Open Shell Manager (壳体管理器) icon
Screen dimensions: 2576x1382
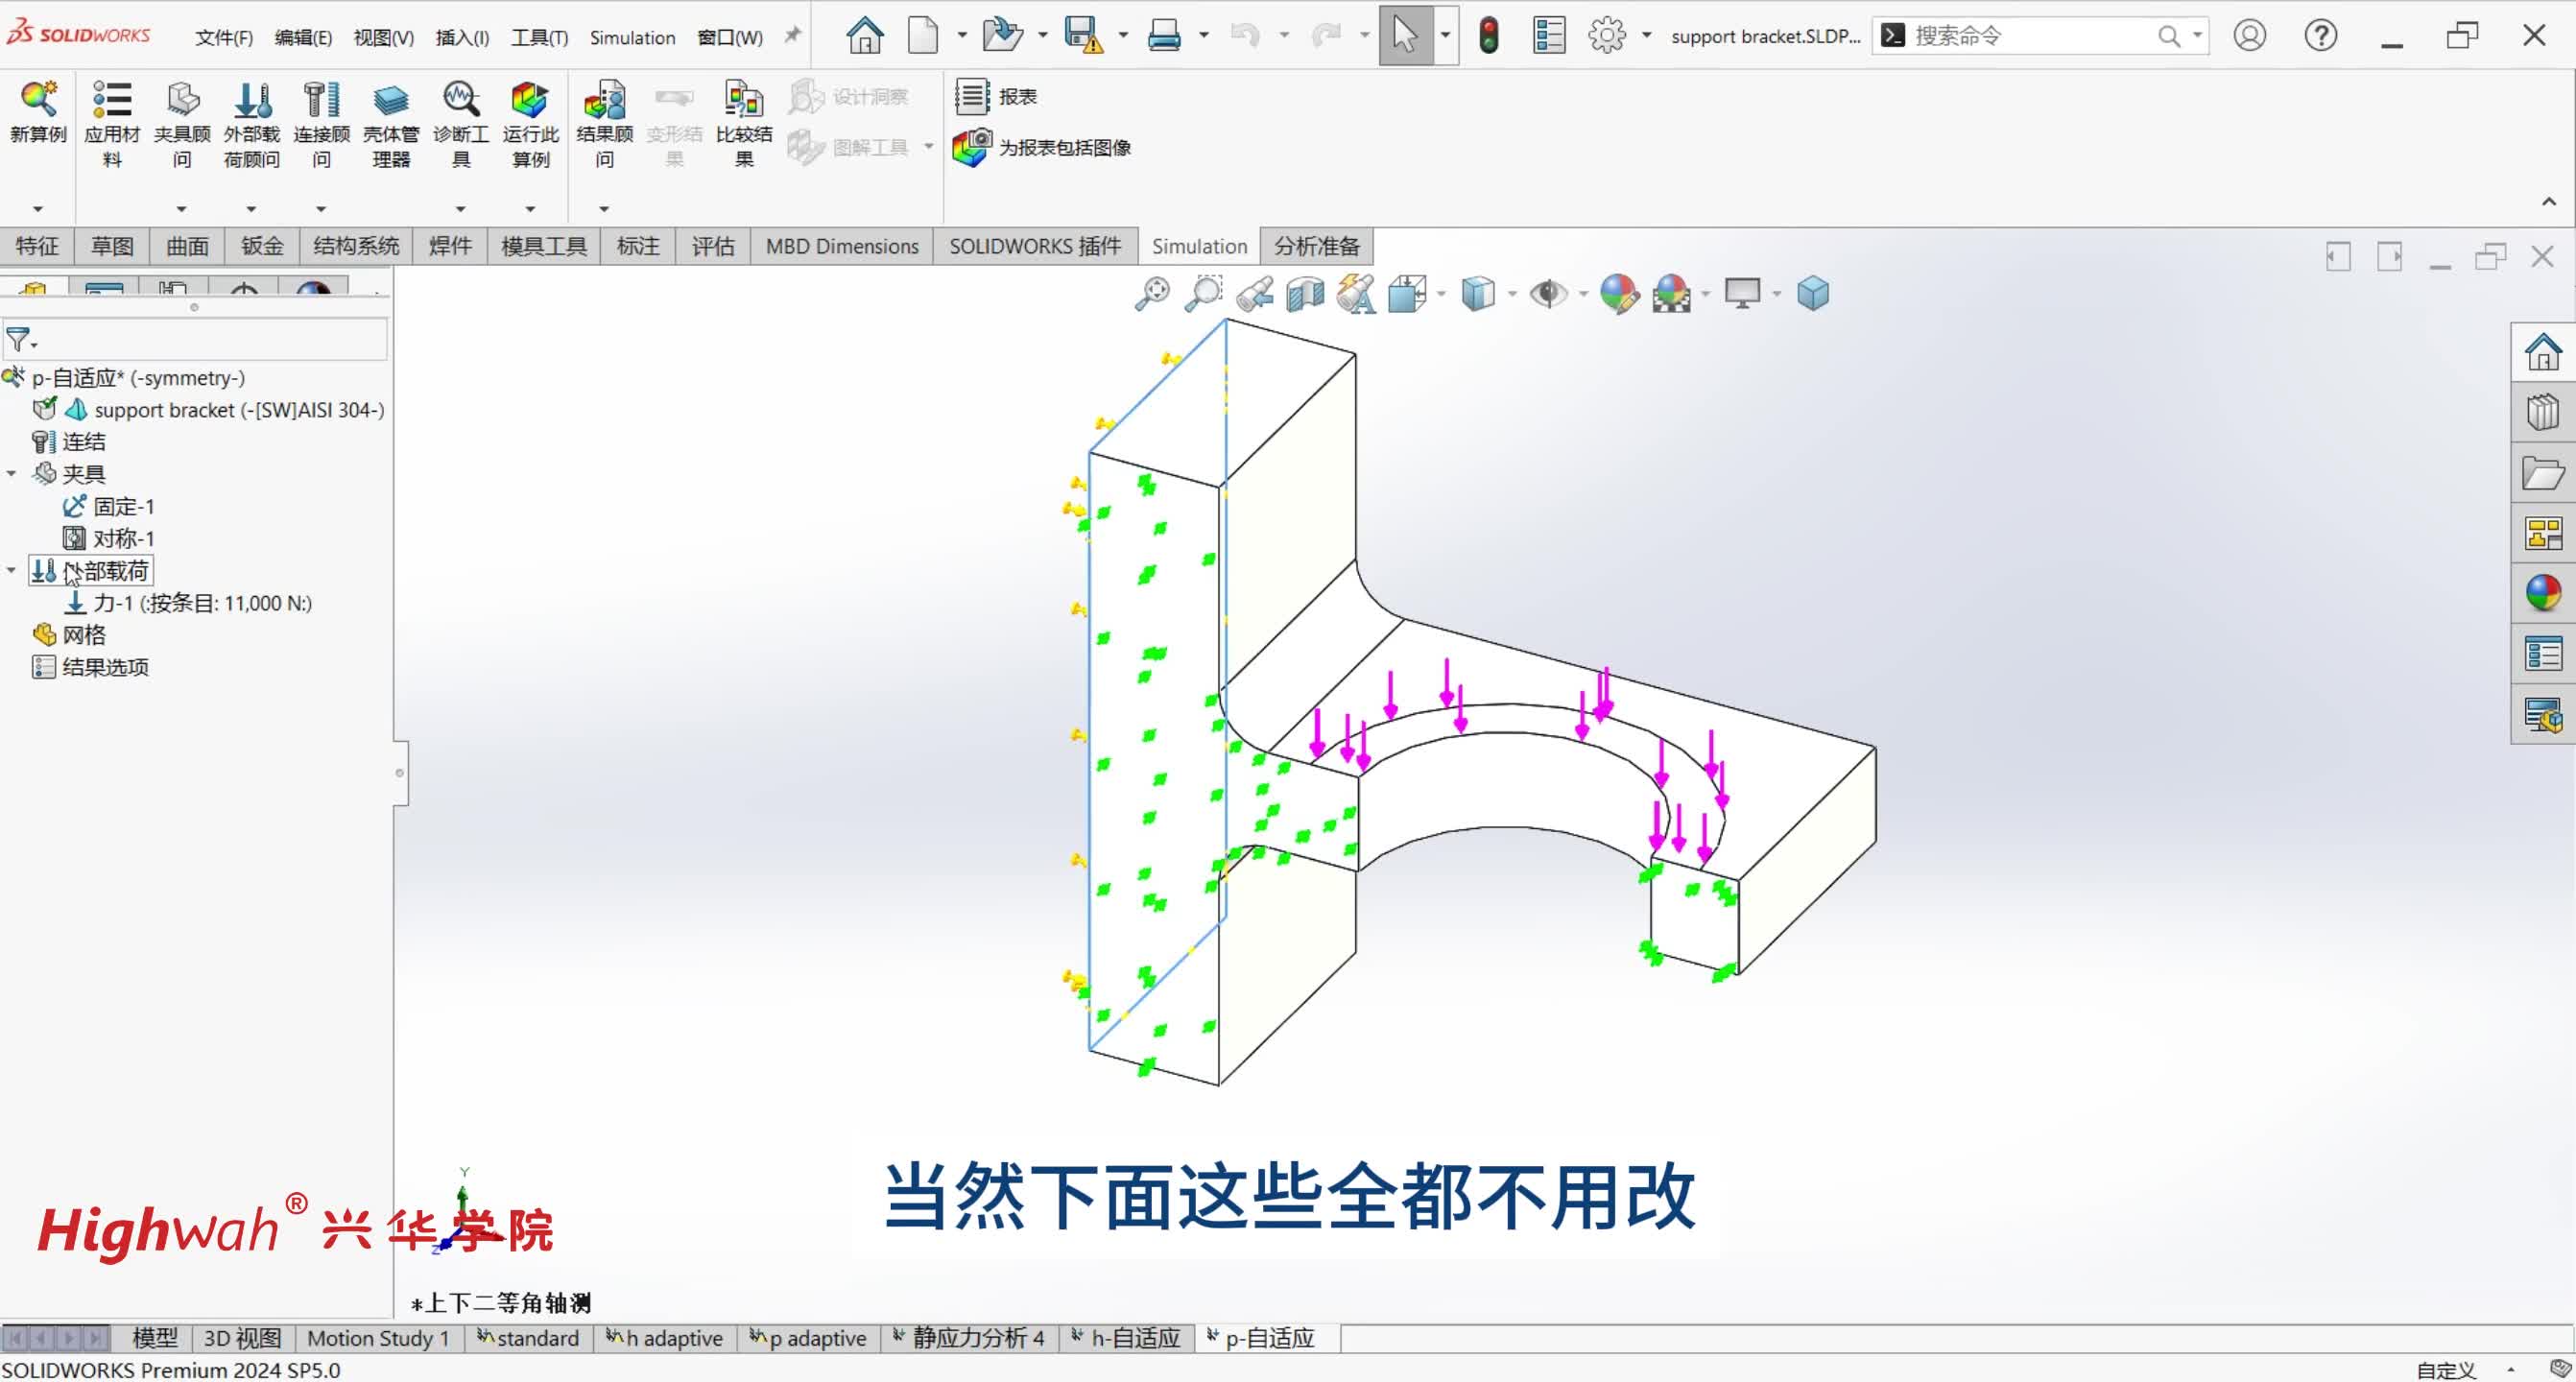coord(390,100)
